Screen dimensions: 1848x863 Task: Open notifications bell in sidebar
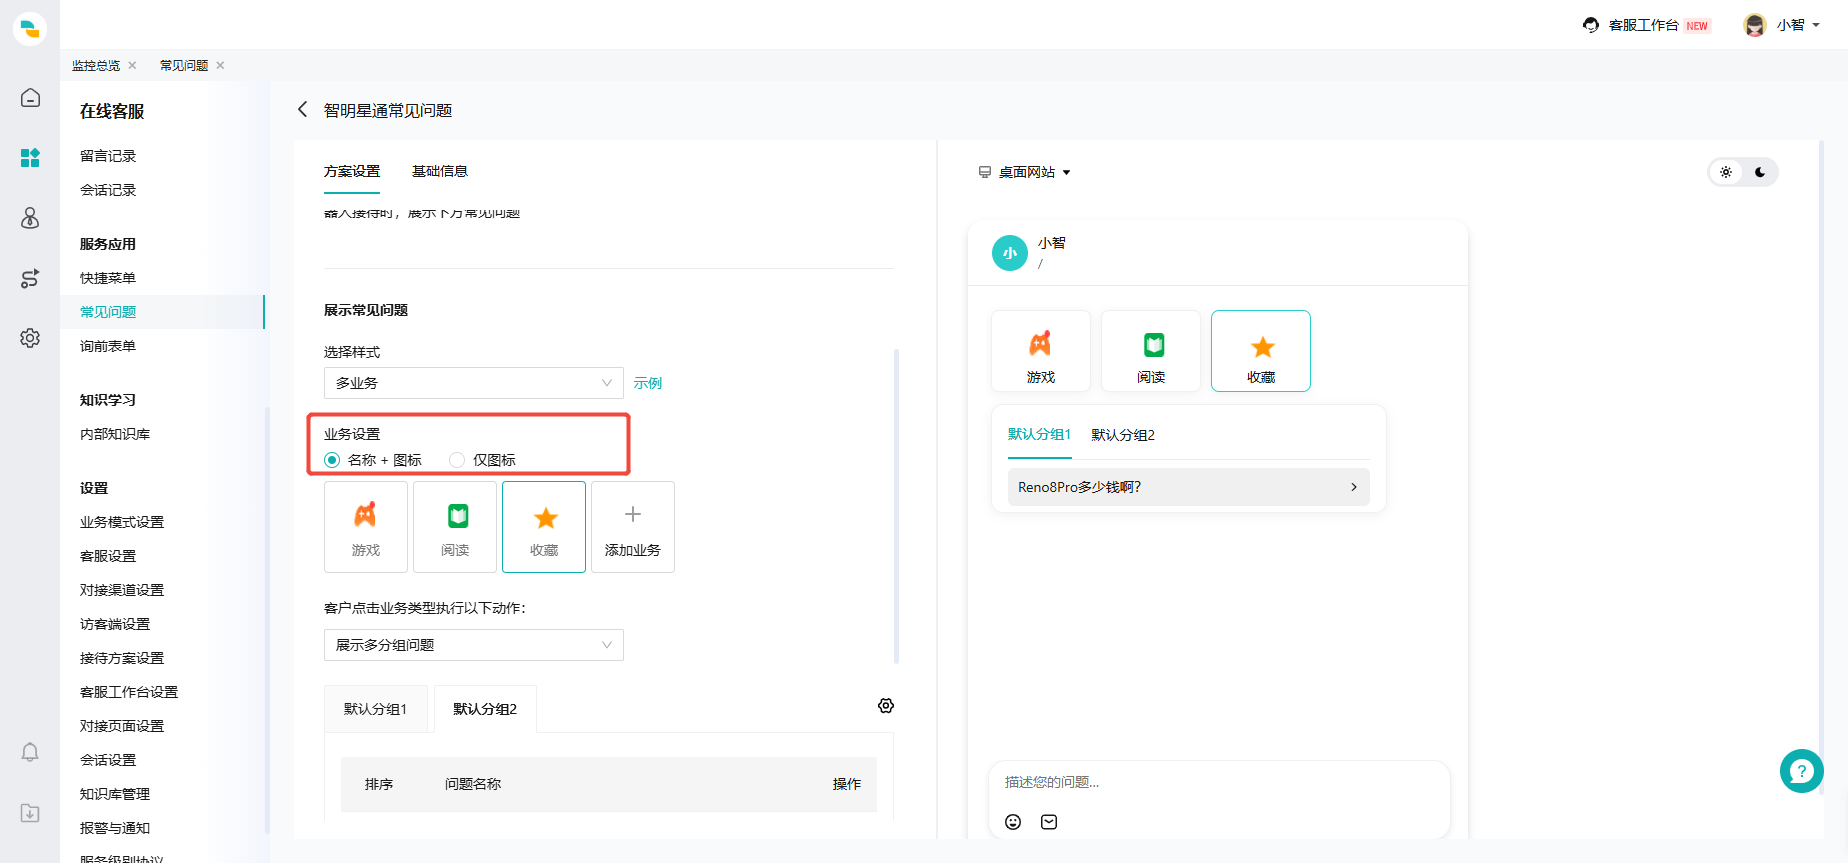pos(30,752)
